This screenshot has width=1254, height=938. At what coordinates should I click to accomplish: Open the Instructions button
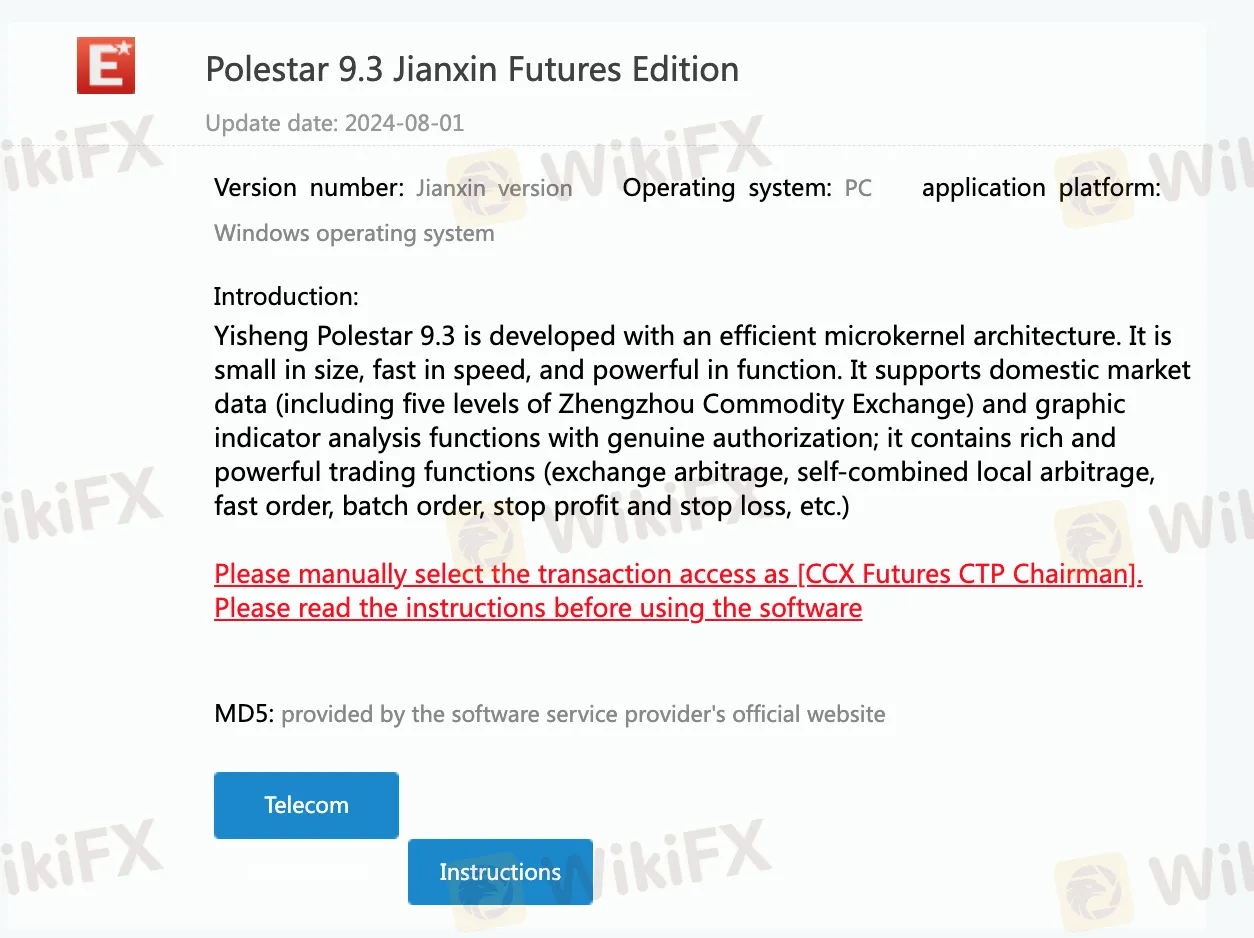[x=500, y=872]
